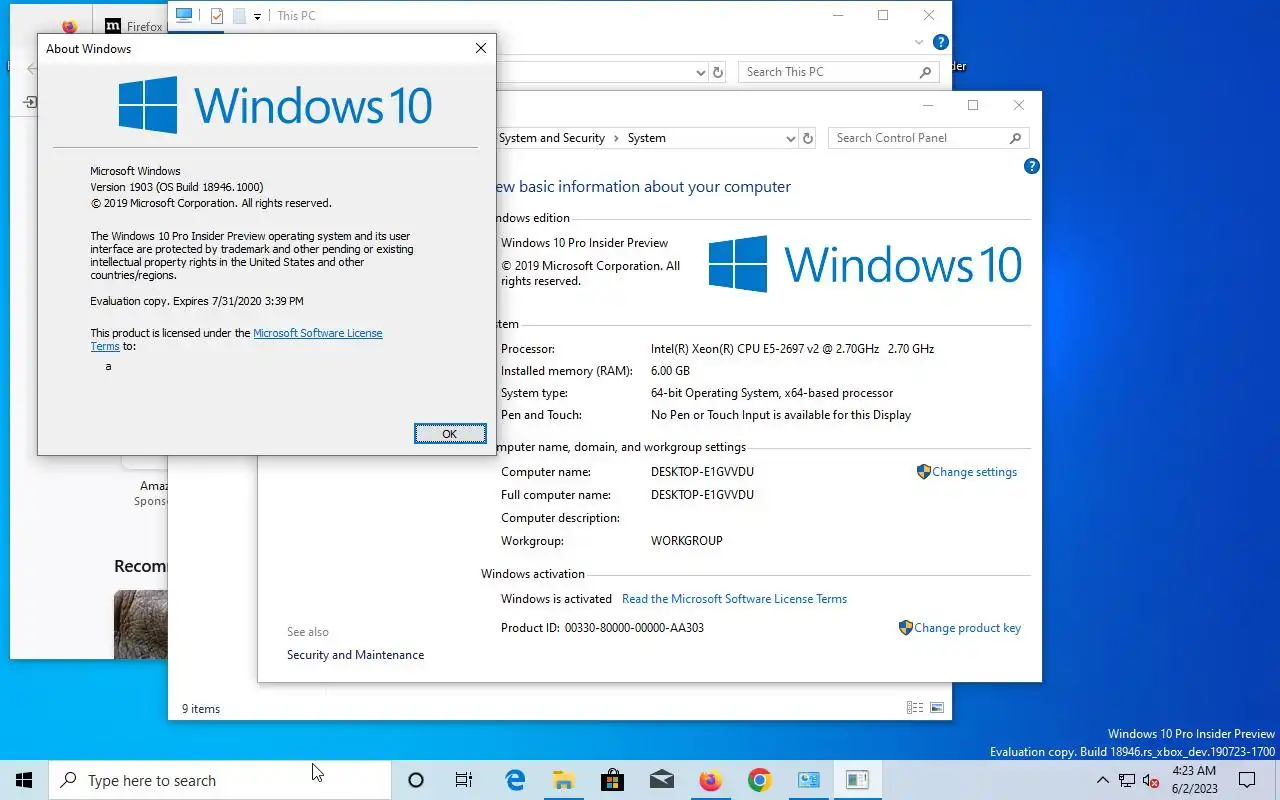This screenshot has height=800, width=1280.
Task: Switch to winver taskbar icon
Action: (x=857, y=780)
